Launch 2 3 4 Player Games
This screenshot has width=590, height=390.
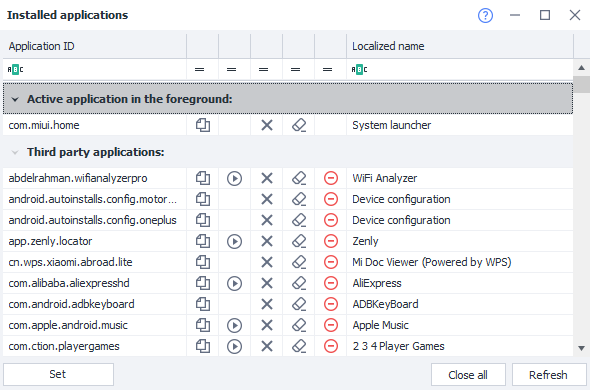coord(234,346)
